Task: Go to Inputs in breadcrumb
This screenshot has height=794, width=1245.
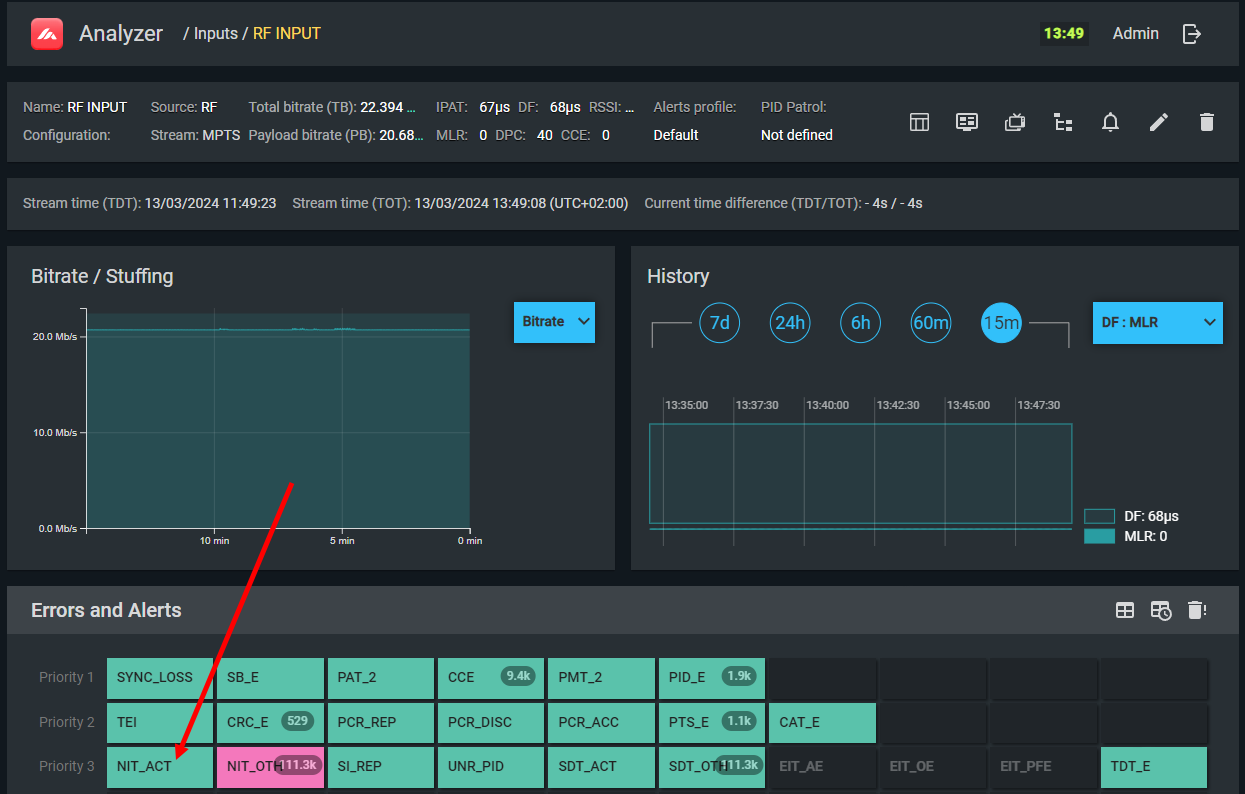Action: coord(215,34)
